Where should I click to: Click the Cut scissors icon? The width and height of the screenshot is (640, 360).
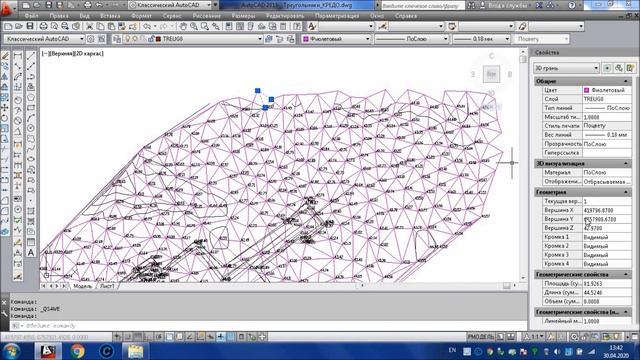[x=89, y=26]
